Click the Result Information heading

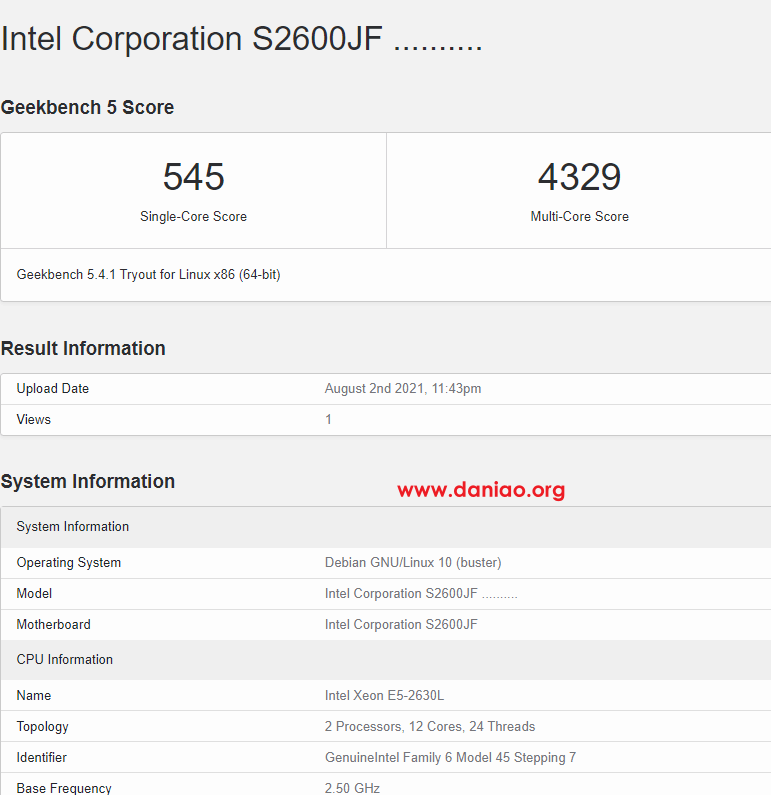pyautogui.click(x=83, y=348)
